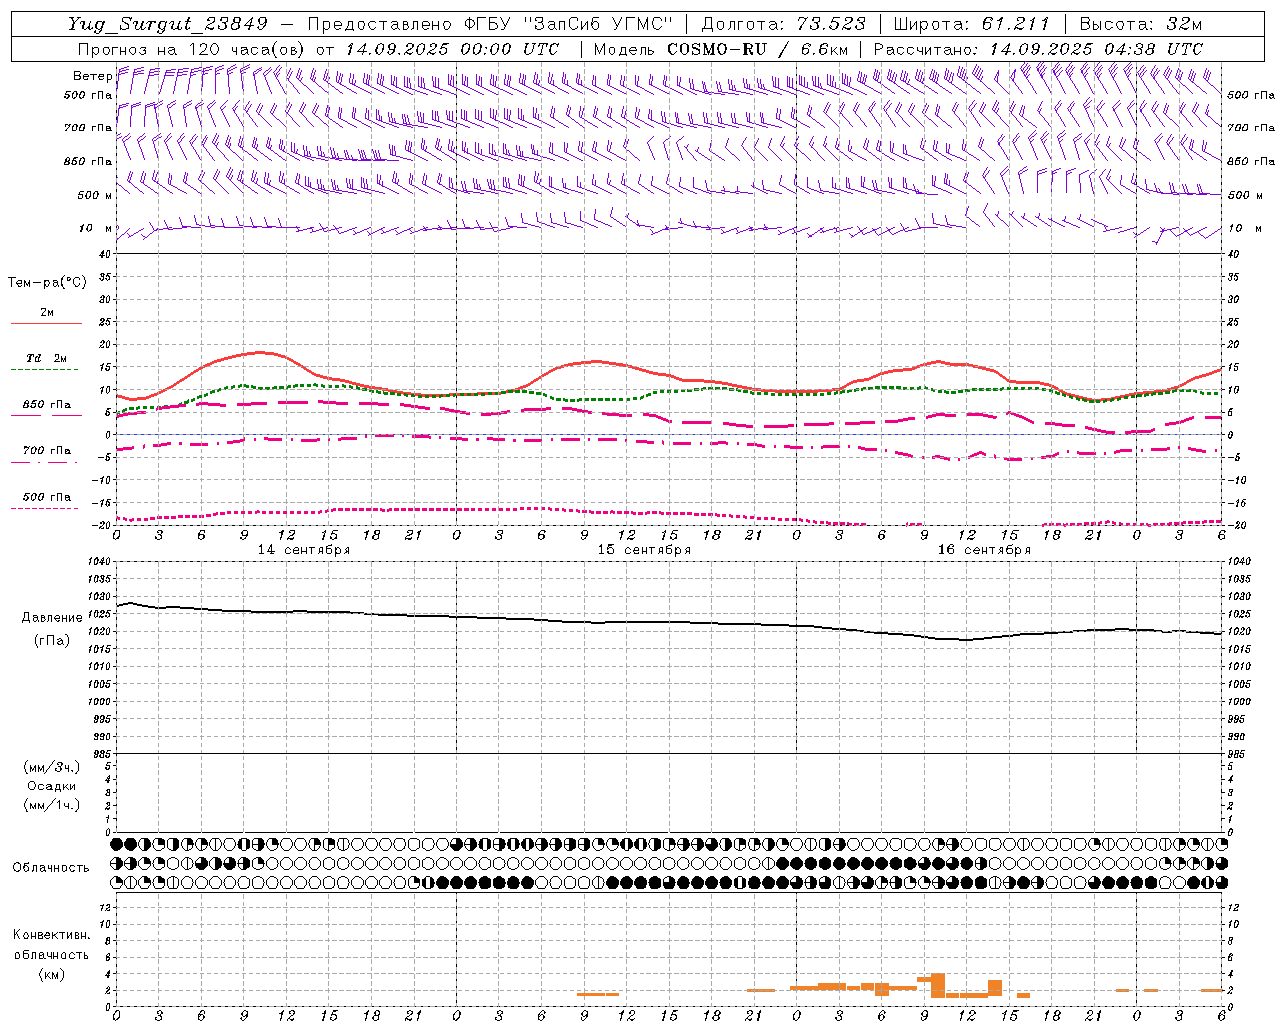Click the provider text ФГБУ "ЗапСиб УГМС"
This screenshot has width=1280, height=1024.
[570, 24]
